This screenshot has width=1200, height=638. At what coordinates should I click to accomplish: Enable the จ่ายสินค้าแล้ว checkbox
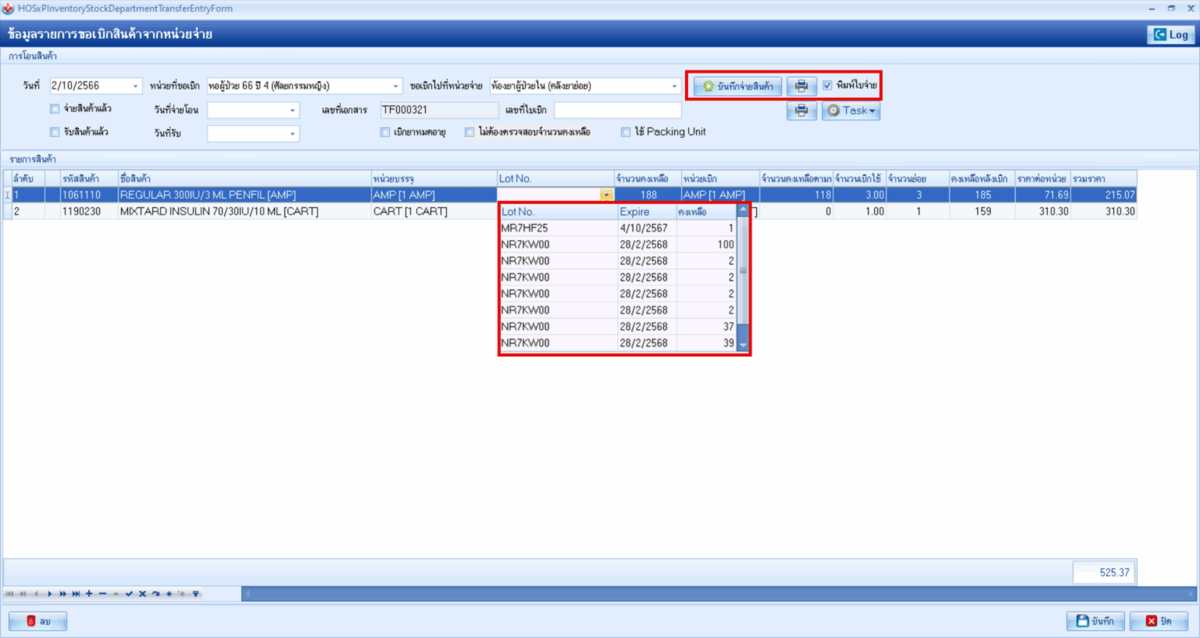(x=55, y=109)
